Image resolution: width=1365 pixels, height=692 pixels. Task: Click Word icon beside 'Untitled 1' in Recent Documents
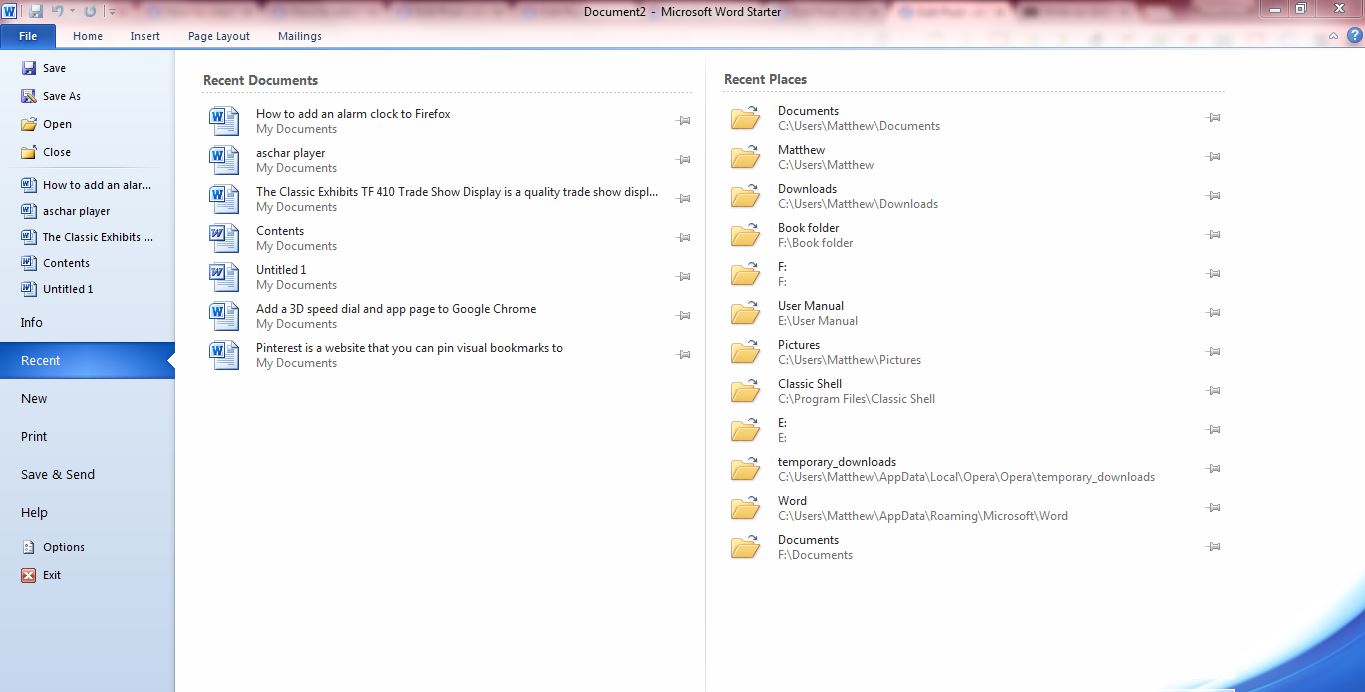(x=224, y=277)
